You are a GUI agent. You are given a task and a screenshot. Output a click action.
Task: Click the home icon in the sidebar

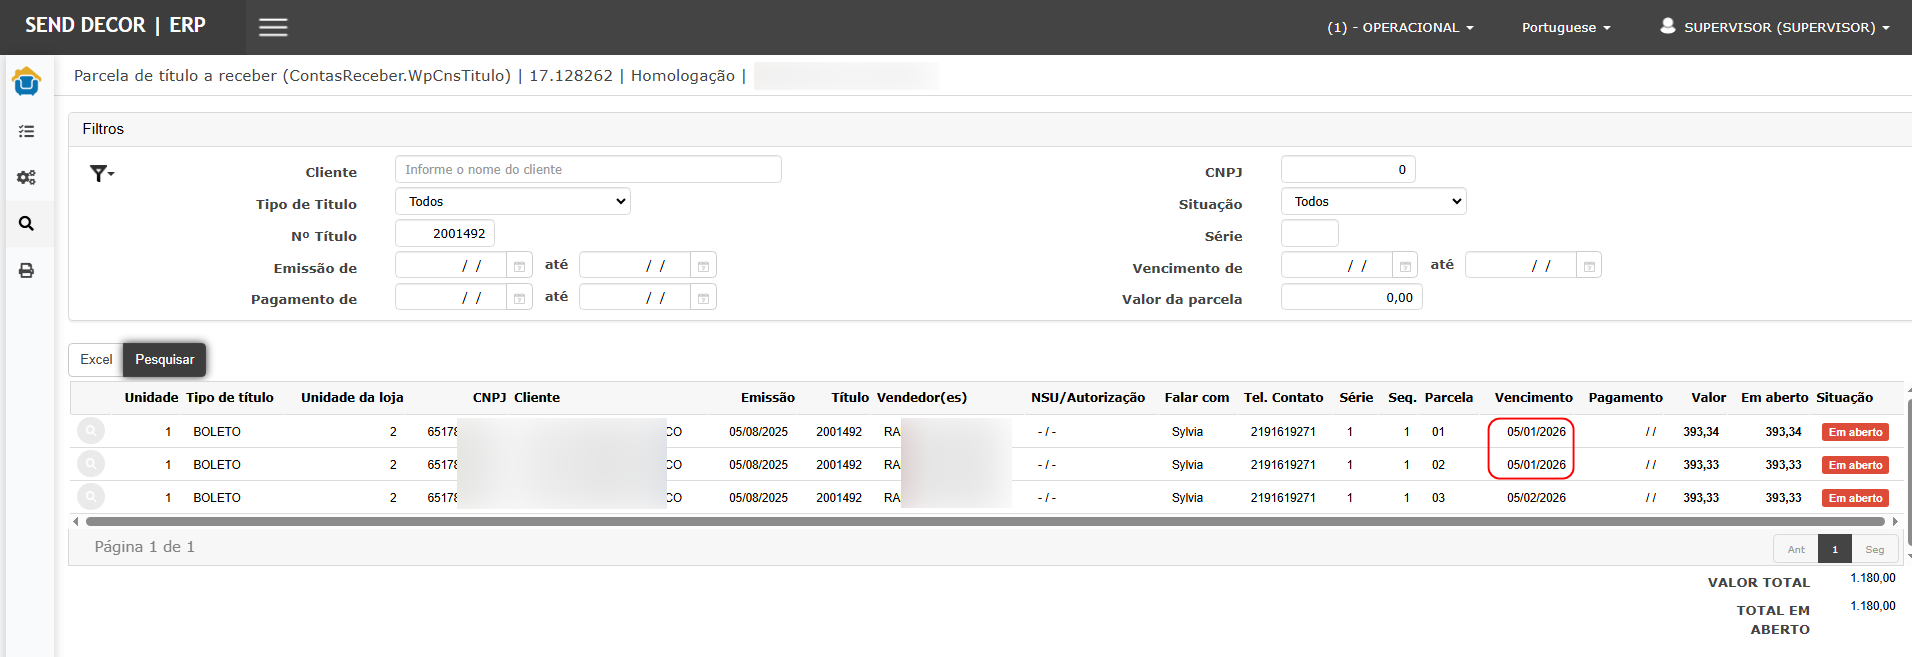(x=26, y=82)
